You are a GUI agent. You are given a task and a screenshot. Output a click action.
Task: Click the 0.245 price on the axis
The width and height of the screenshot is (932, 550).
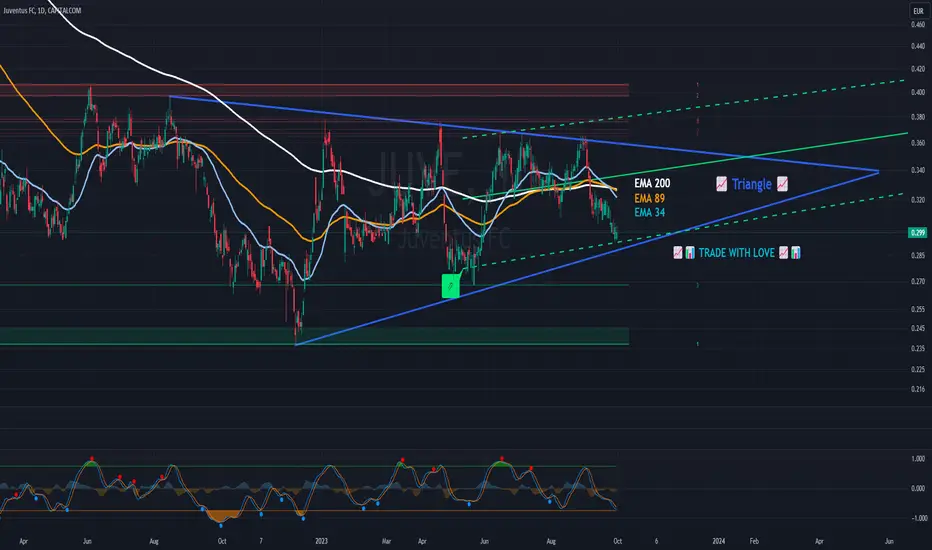pyautogui.click(x=918, y=328)
